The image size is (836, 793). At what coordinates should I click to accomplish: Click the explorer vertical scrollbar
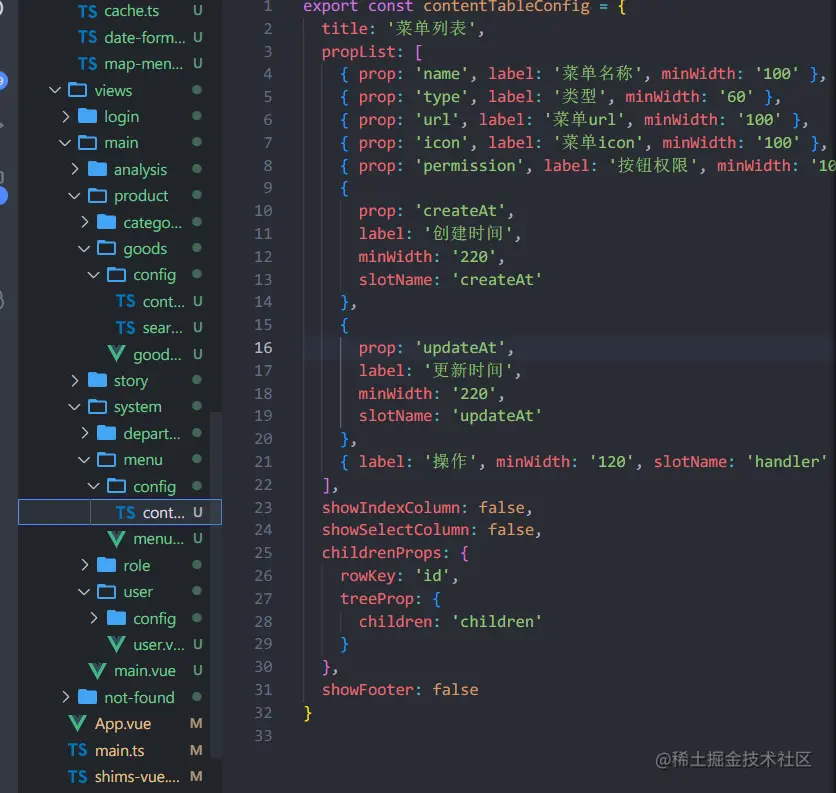click(215, 584)
